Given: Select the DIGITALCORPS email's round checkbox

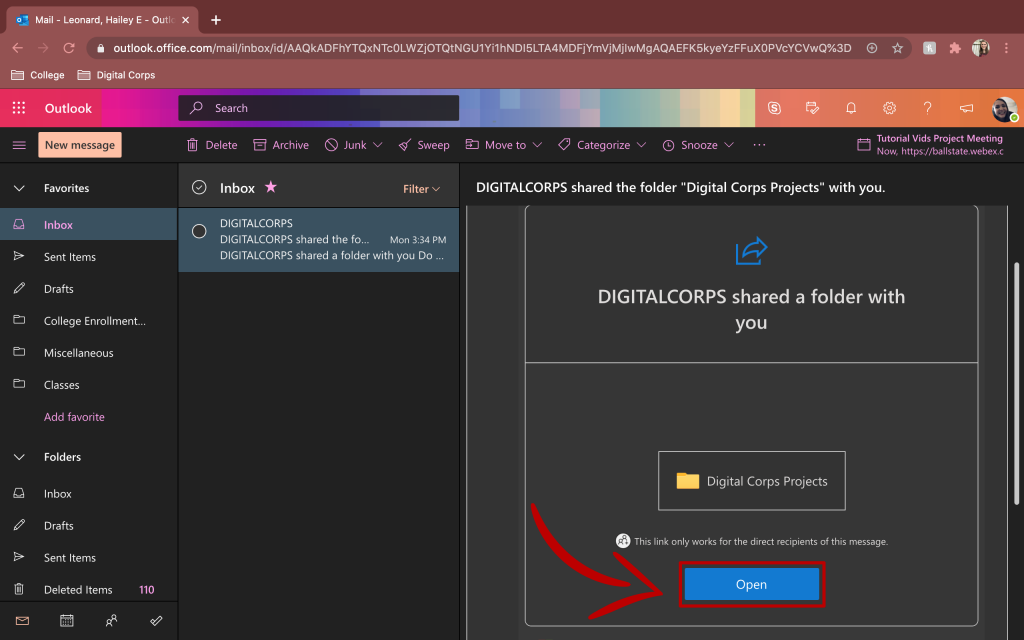Looking at the screenshot, I should [x=199, y=232].
